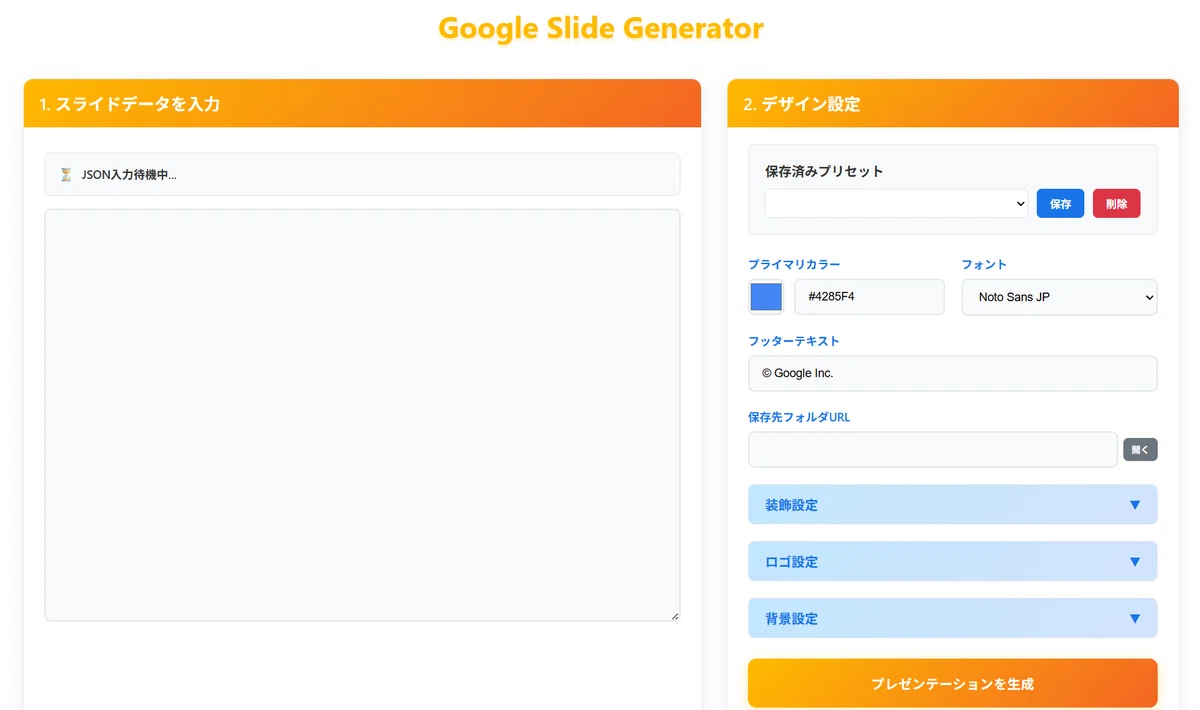This screenshot has height=710, width=1200.
Task: Open the 保存済みプリセット dropdown
Action: [897, 203]
